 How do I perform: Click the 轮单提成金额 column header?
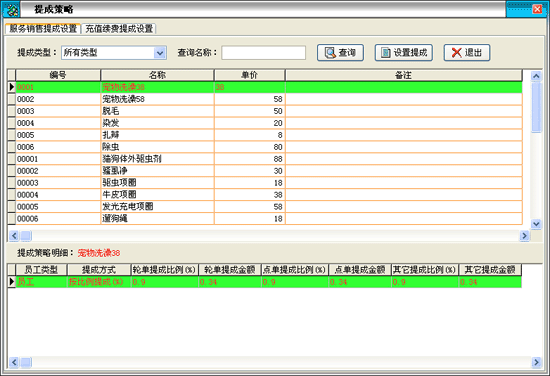pyautogui.click(x=230, y=270)
